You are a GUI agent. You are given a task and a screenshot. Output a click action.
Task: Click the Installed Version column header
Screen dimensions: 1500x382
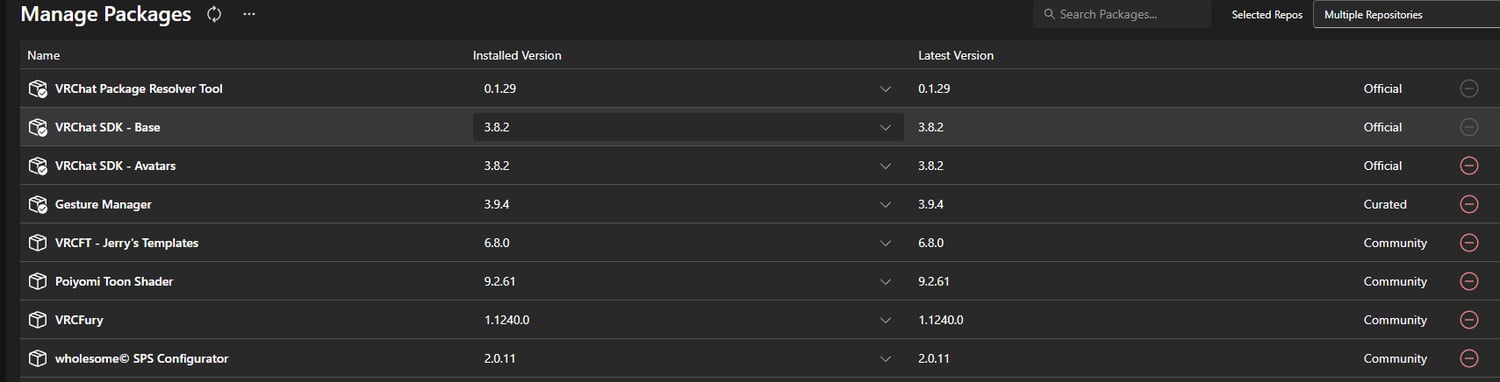(x=517, y=56)
